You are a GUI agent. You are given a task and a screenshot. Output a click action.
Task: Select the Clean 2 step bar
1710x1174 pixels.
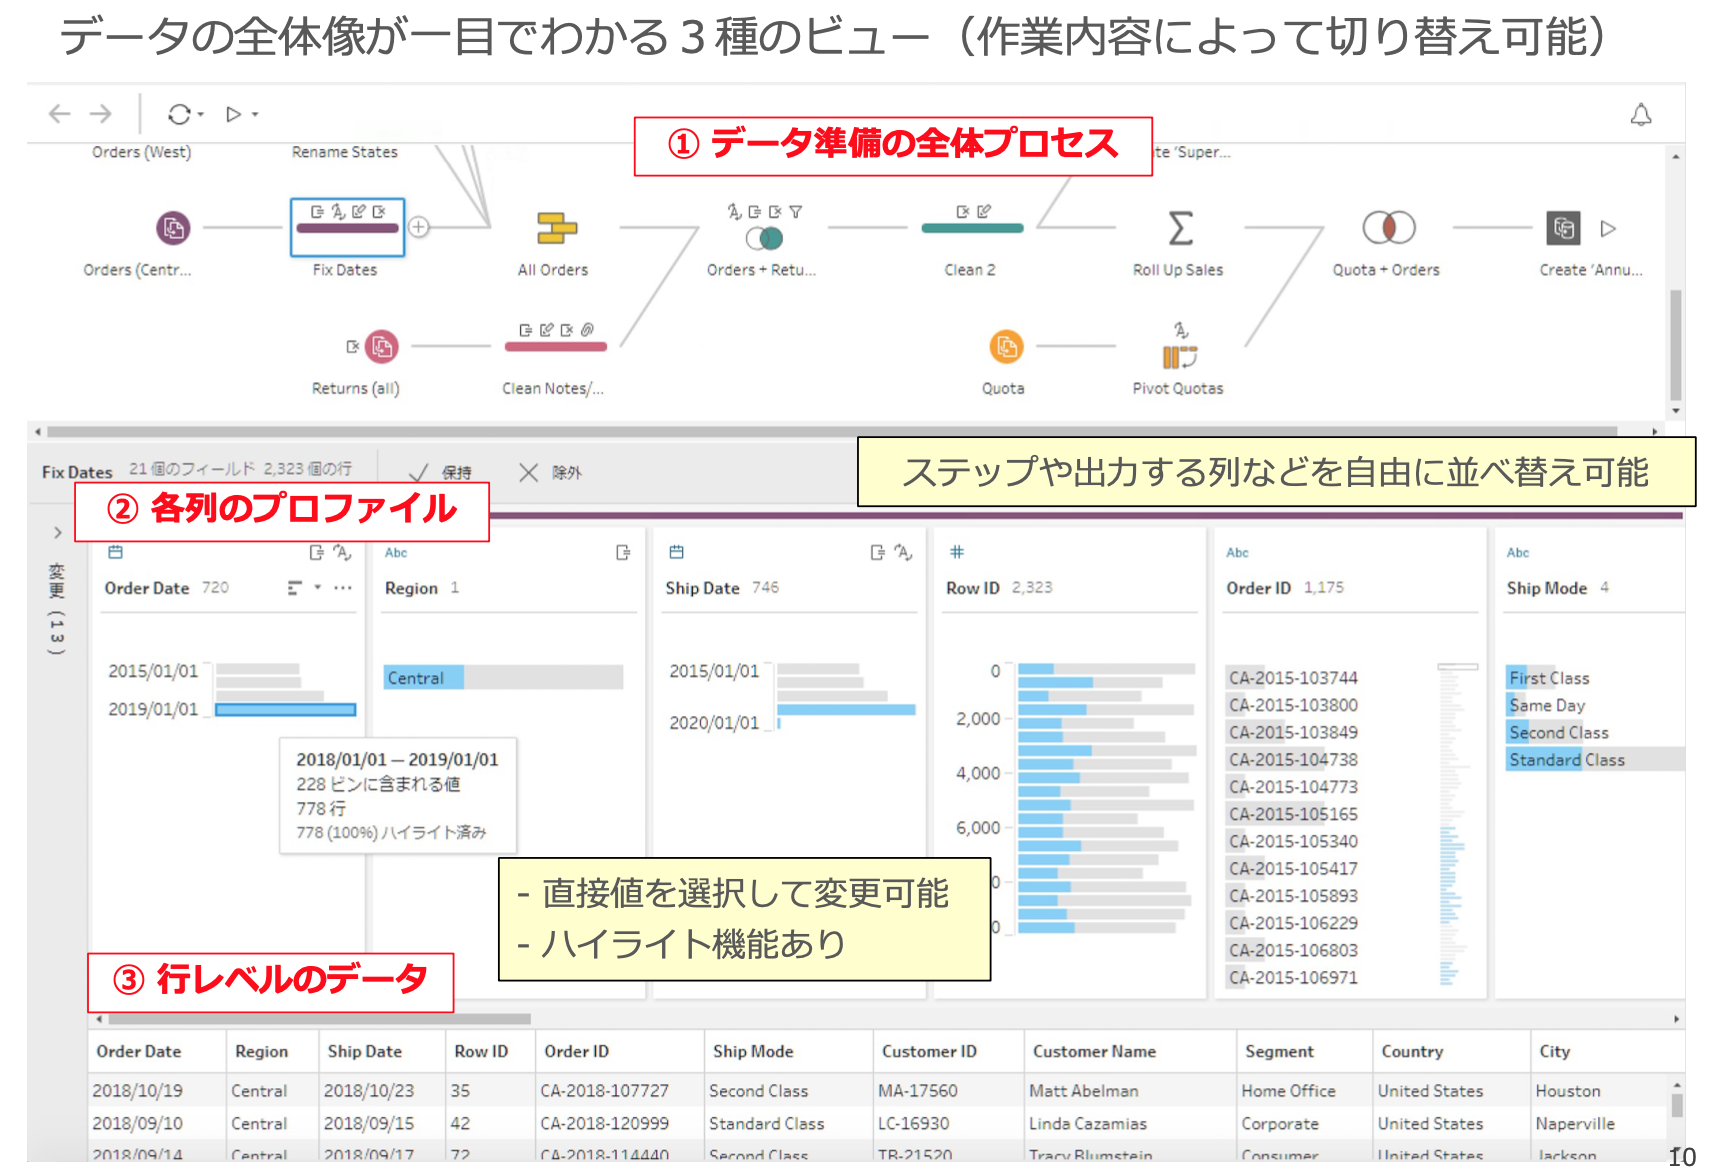pos(972,228)
